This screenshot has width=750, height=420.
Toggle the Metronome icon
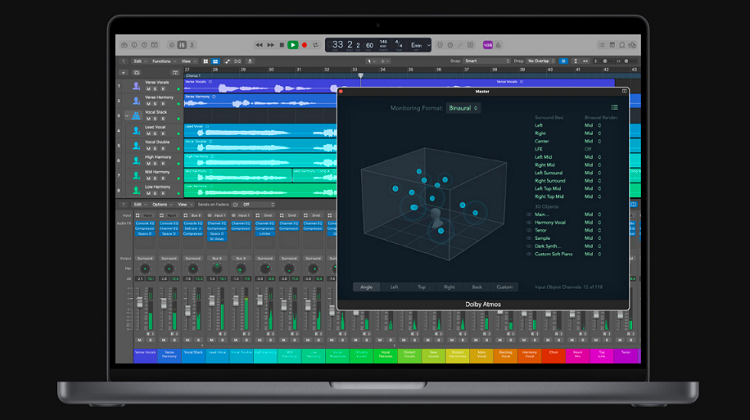click(498, 45)
